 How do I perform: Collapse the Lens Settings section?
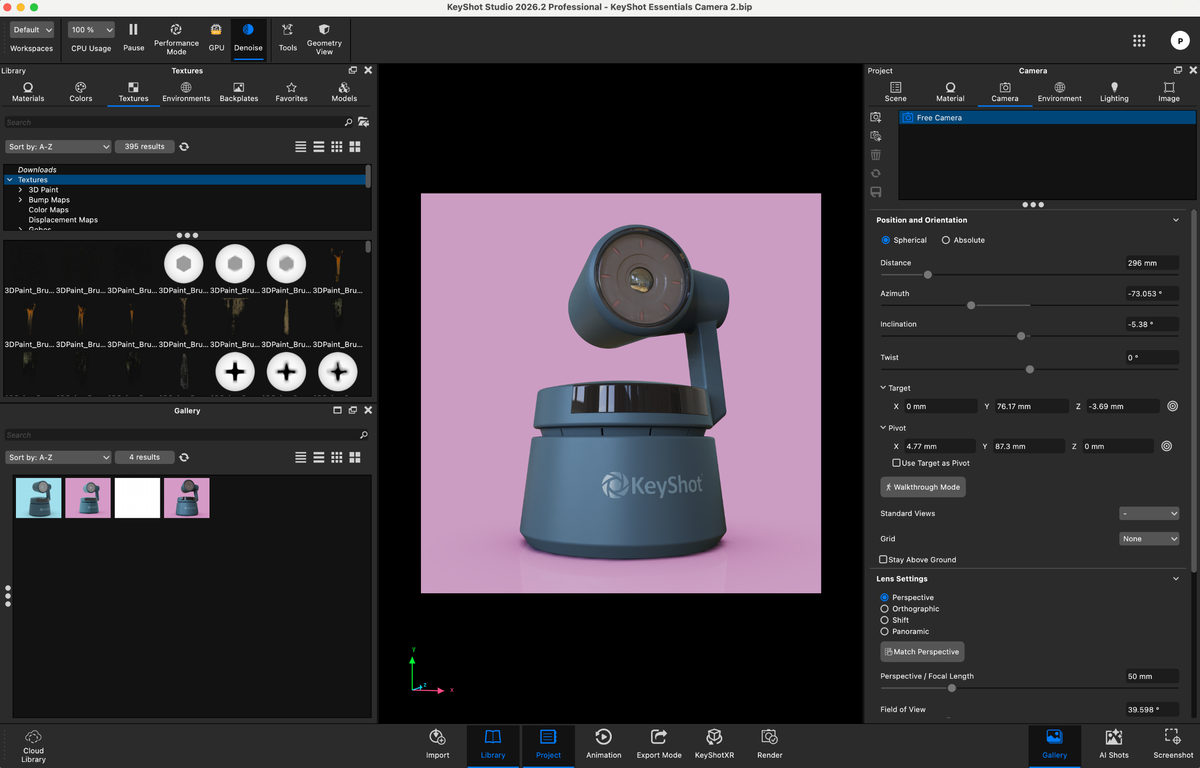(x=1176, y=579)
